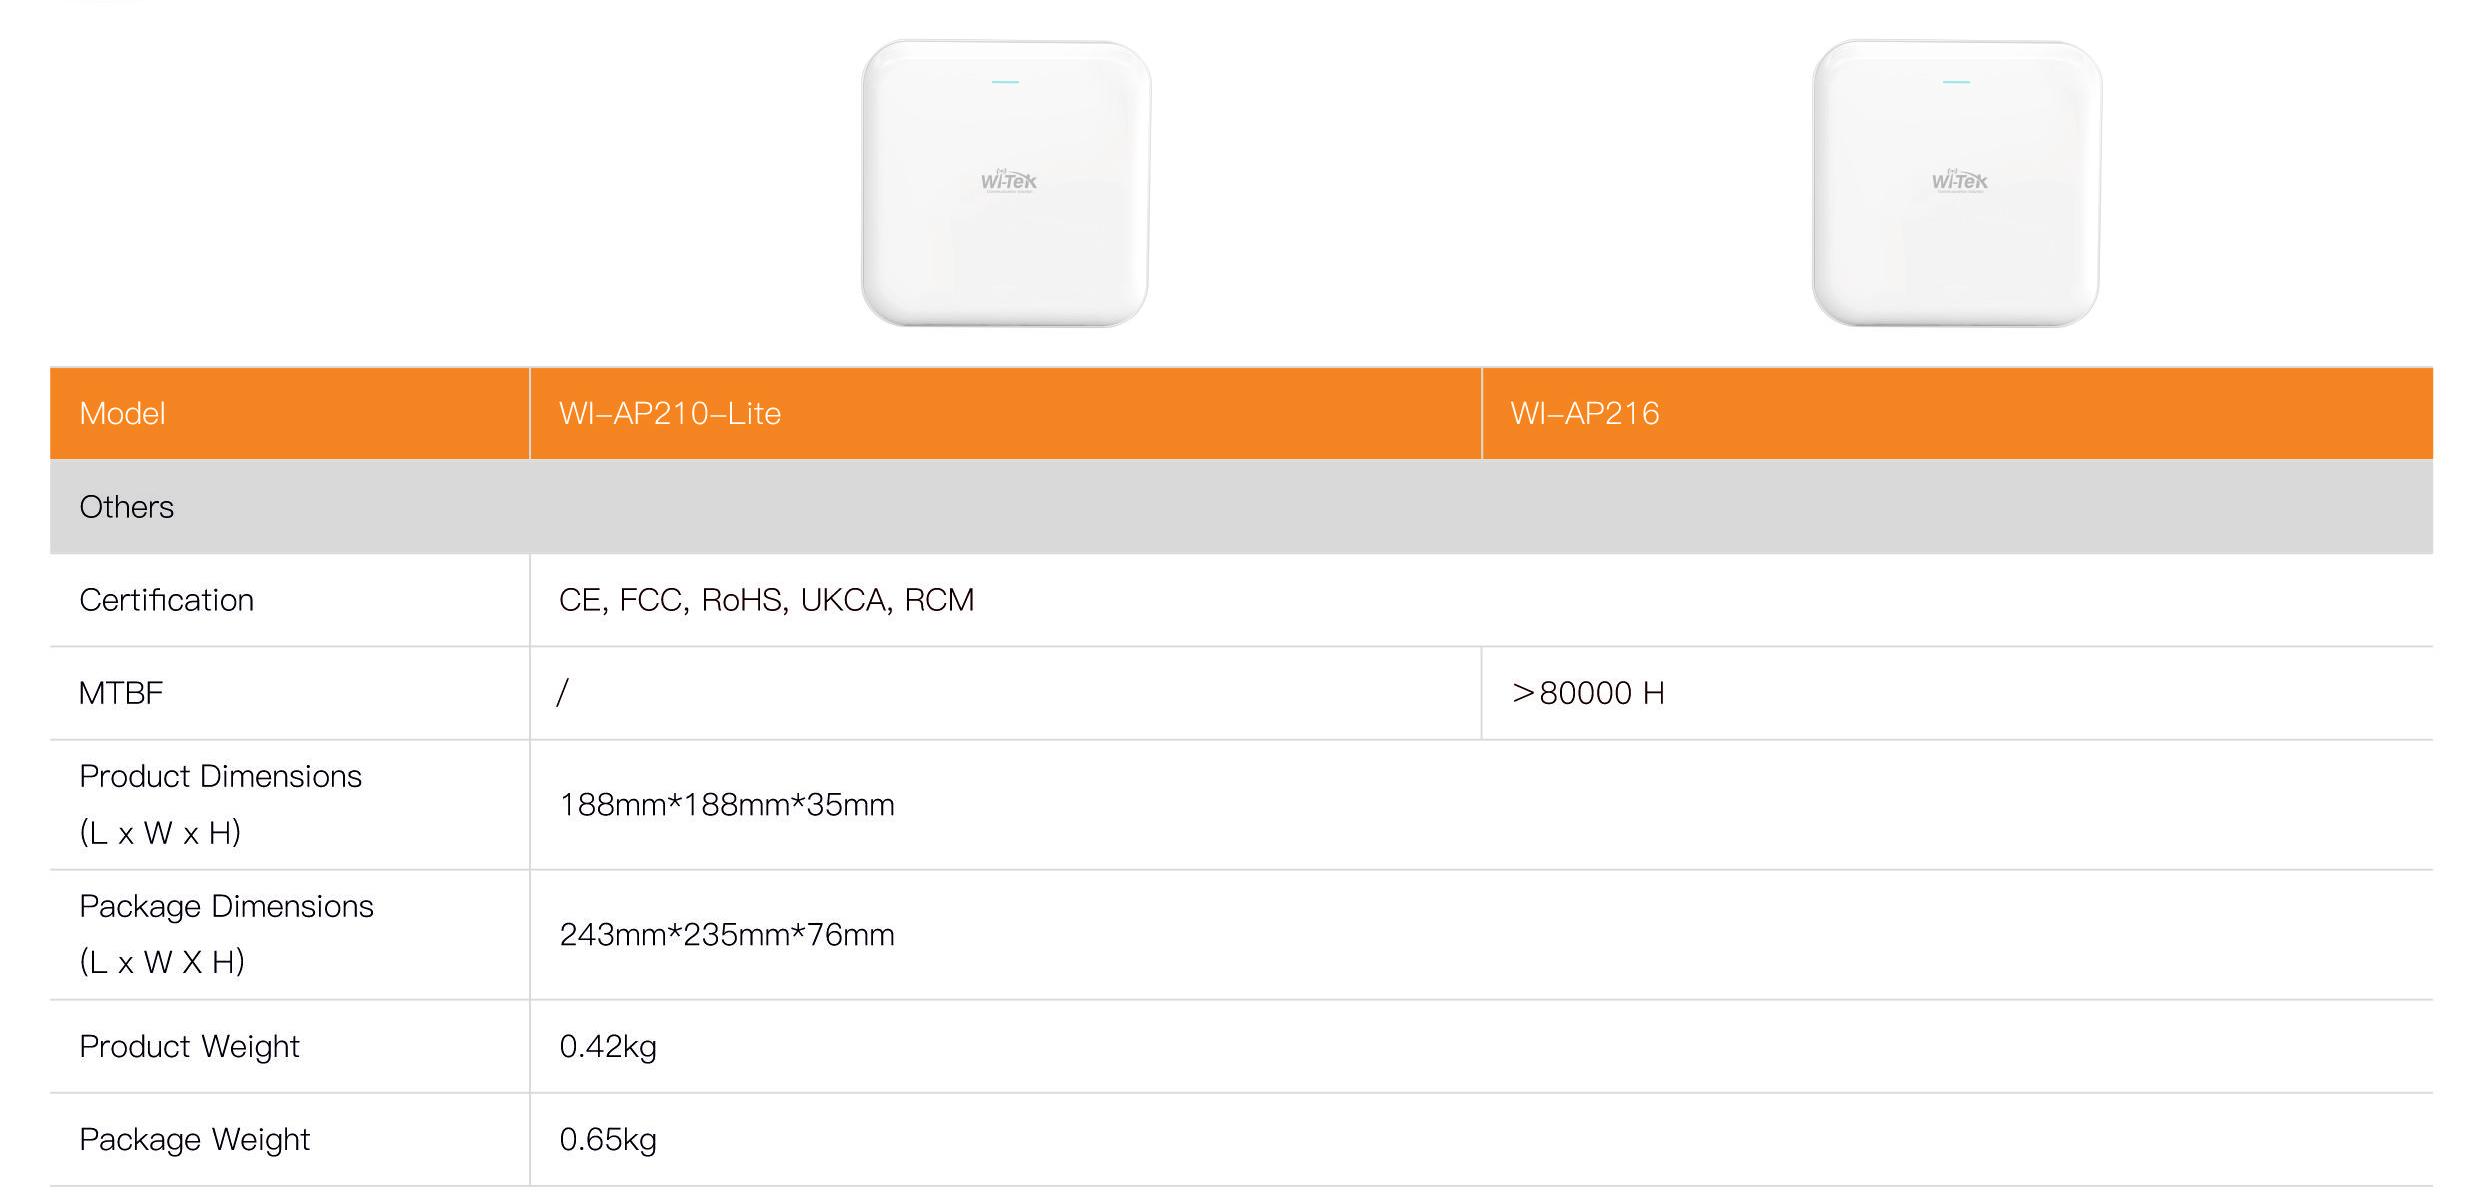Select the Model header cell
Image resolution: width=2482 pixels, height=1197 pixels.
[x=122, y=413]
